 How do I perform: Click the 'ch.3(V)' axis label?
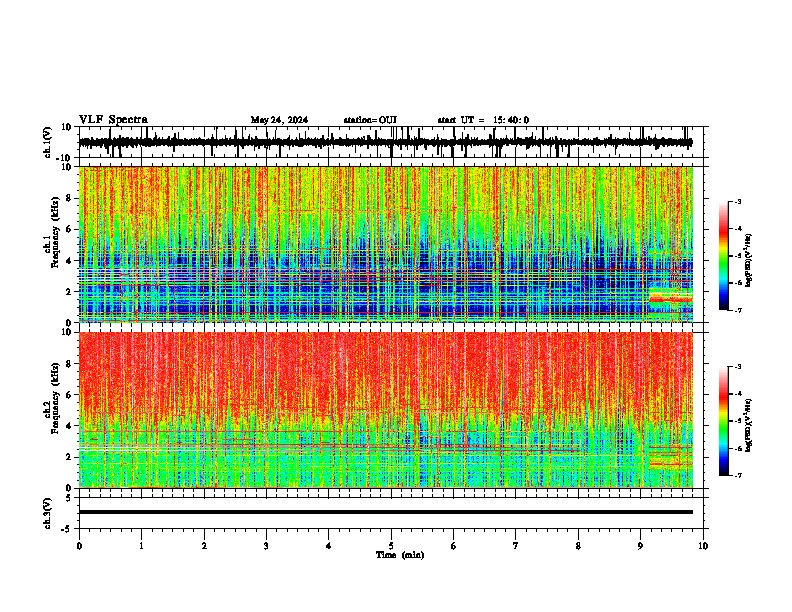pos(48,513)
